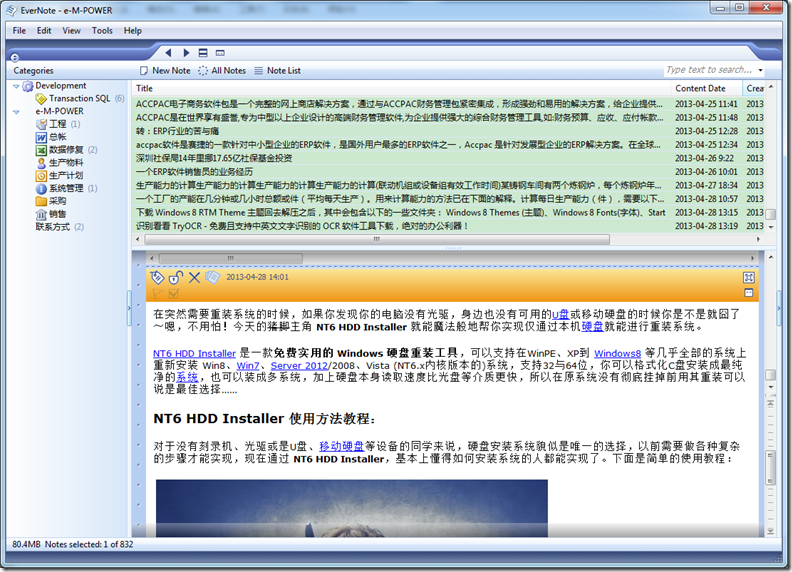This screenshot has height=572, width=792.
Task: Click the 工程 category icon
Action: pos(41,124)
